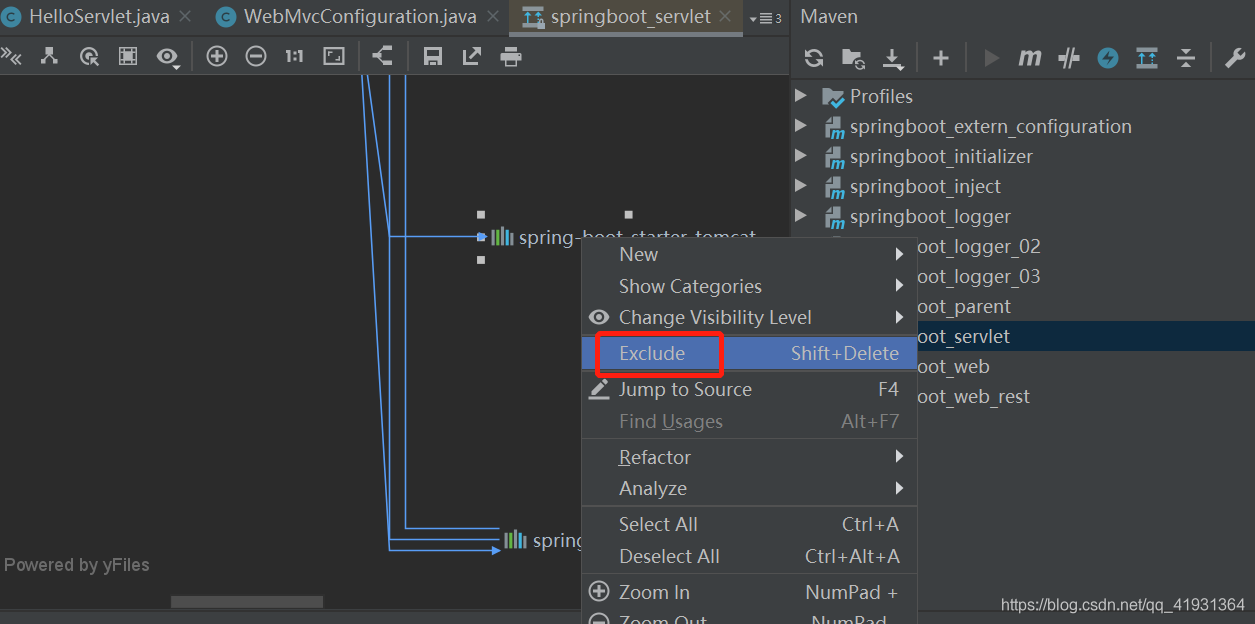Hide the diagram toolbar with the collapse chevrons
The image size is (1255, 624).
point(11,57)
